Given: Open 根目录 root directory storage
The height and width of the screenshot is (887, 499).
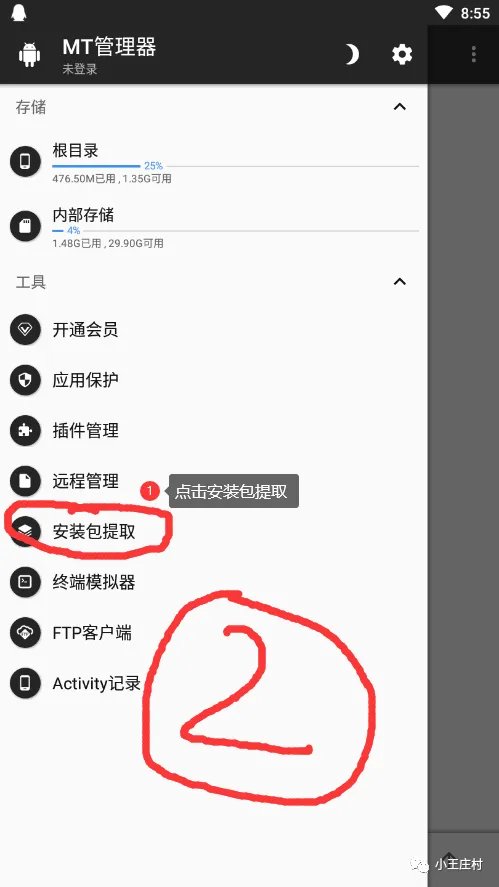Looking at the screenshot, I should (x=214, y=163).
